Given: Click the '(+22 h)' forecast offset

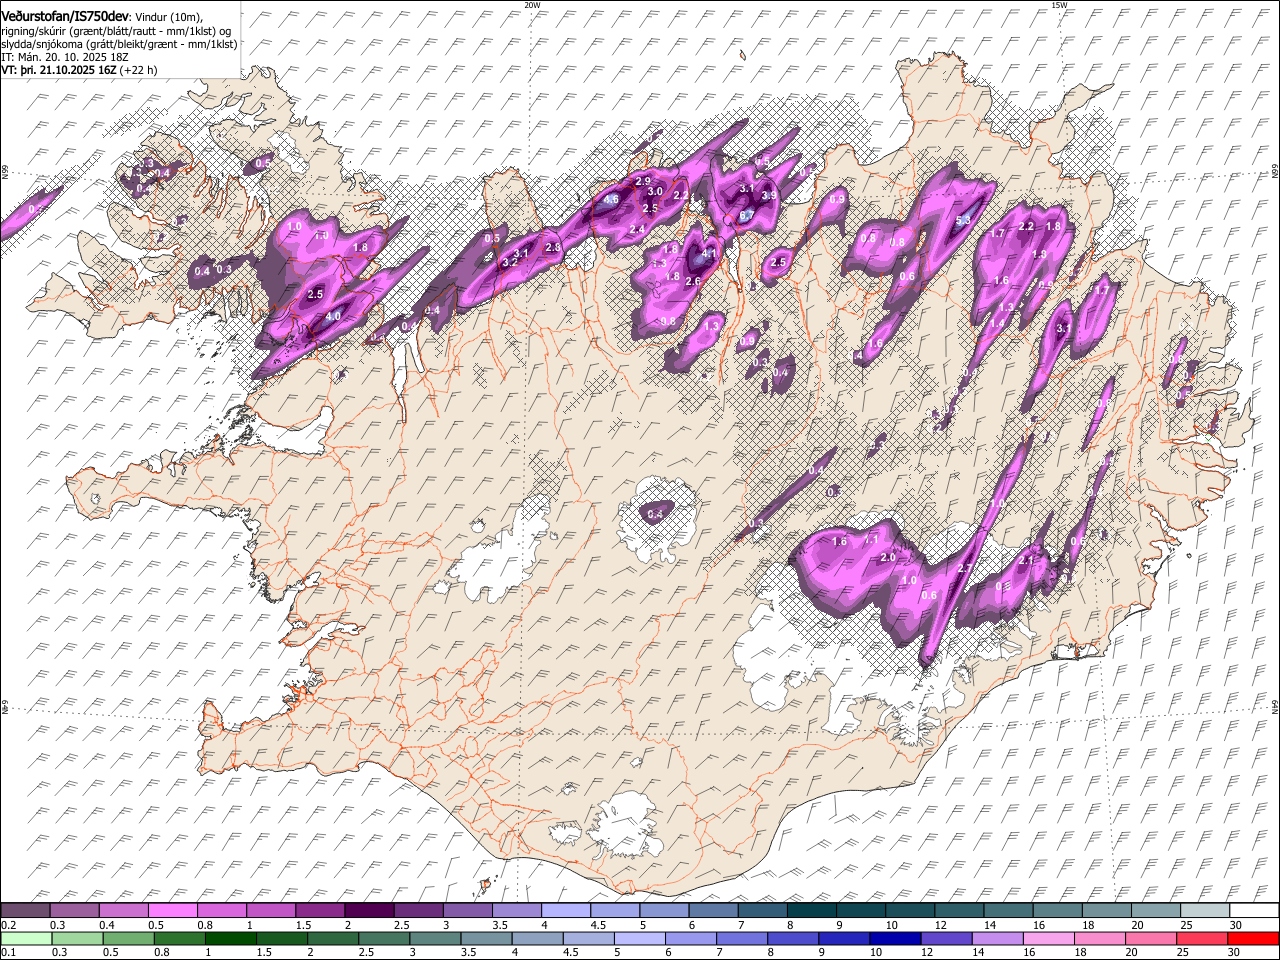Looking at the screenshot, I should point(138,70).
